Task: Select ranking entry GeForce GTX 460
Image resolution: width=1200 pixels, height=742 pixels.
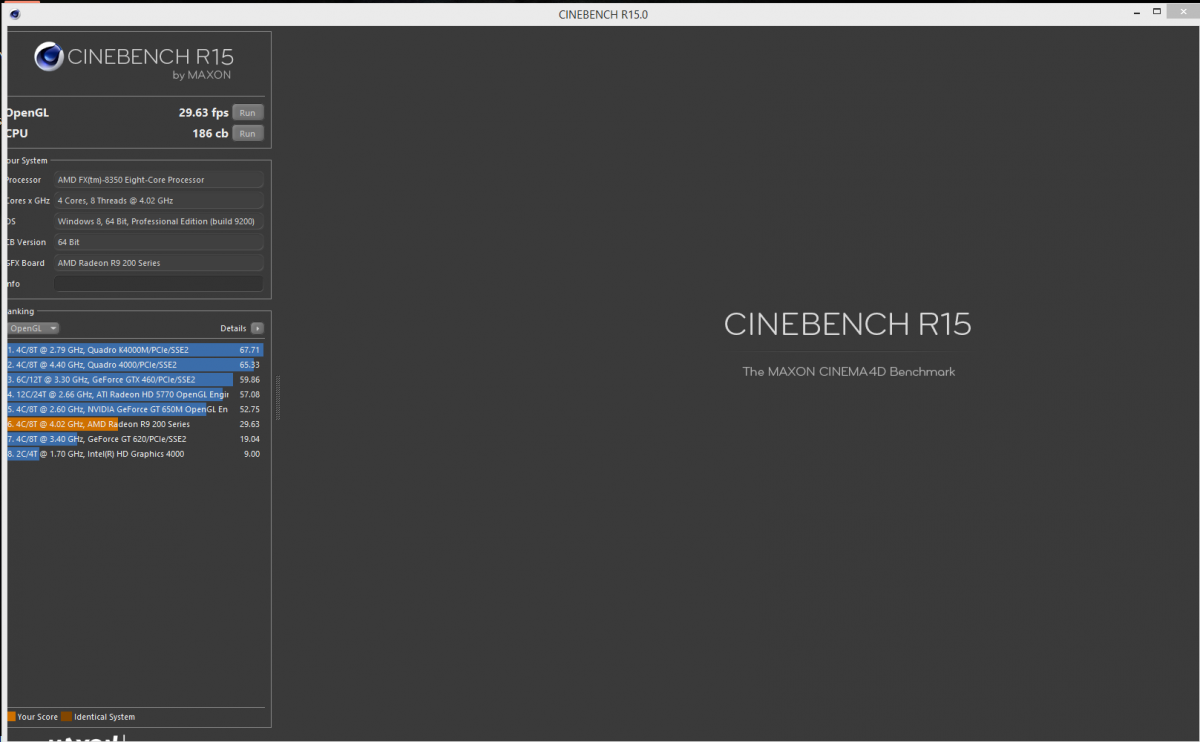Action: 134,380
